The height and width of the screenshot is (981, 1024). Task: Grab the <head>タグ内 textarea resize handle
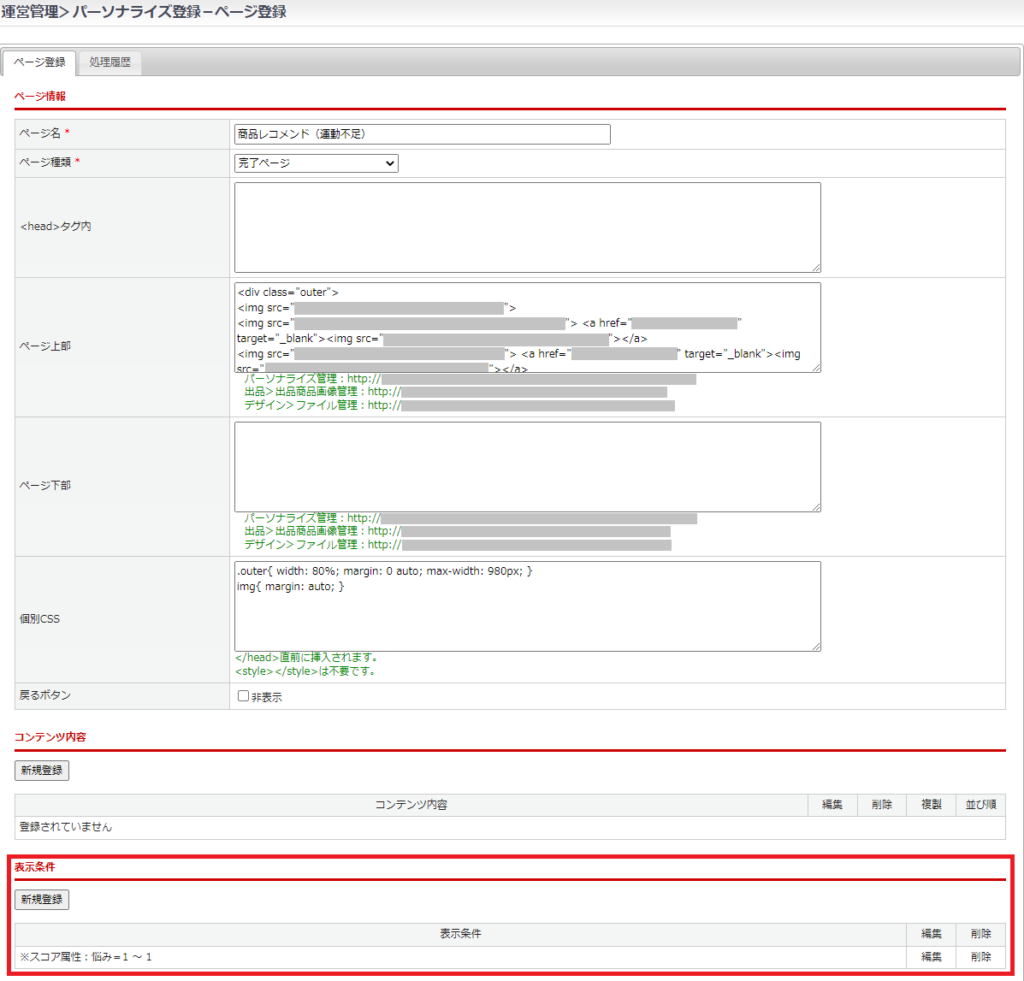(816, 267)
